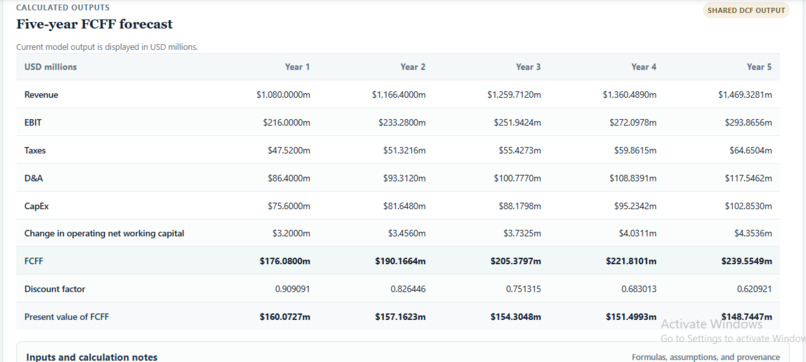The width and height of the screenshot is (806, 362).
Task: Click the Year 4 column header
Action: 644,67
